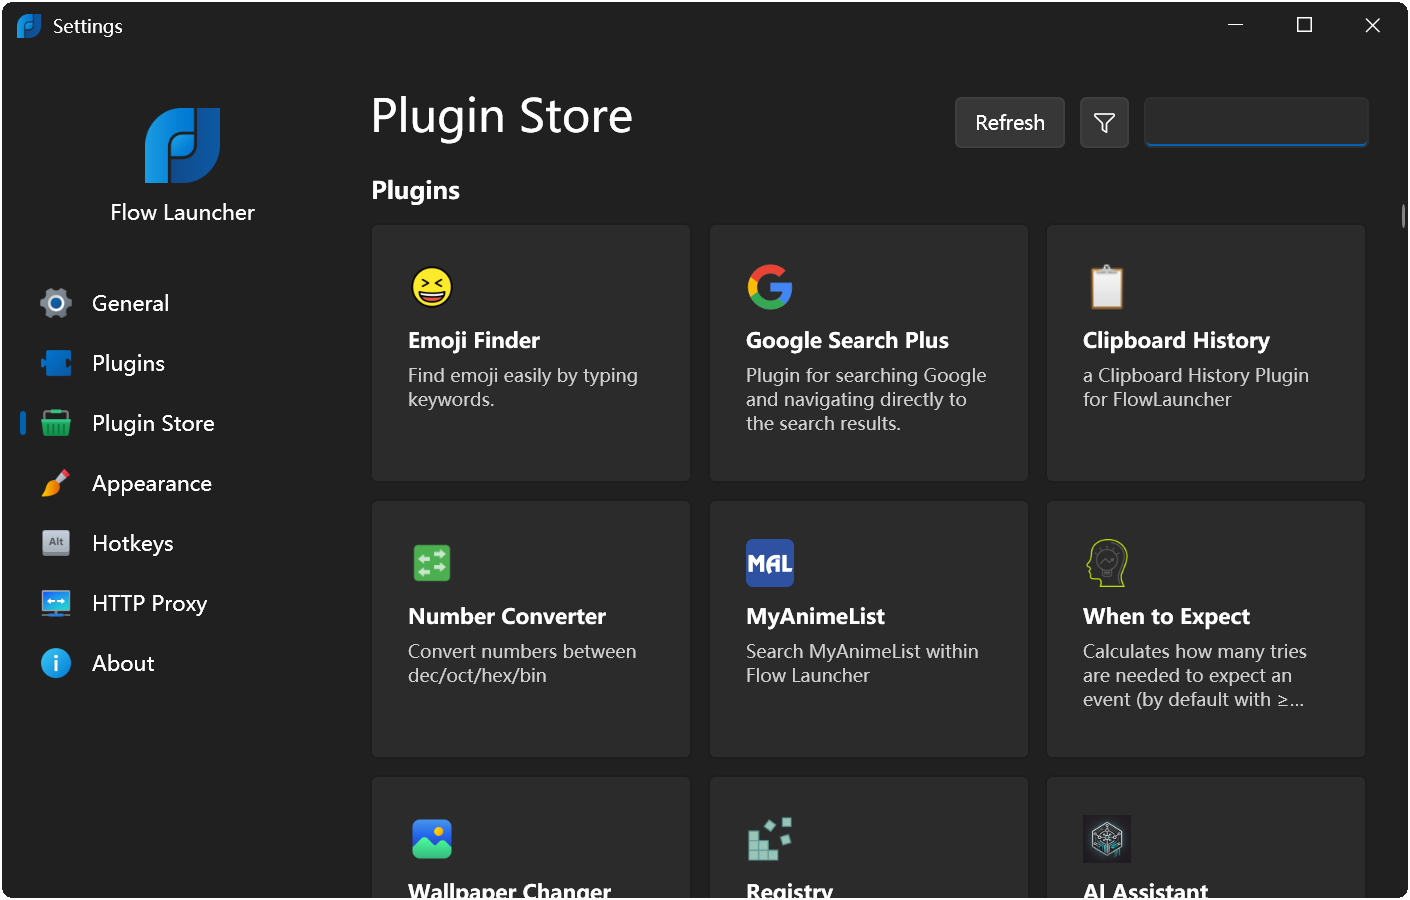The width and height of the screenshot is (1410, 900).
Task: Click the When to Expect head icon
Action: 1106,562
